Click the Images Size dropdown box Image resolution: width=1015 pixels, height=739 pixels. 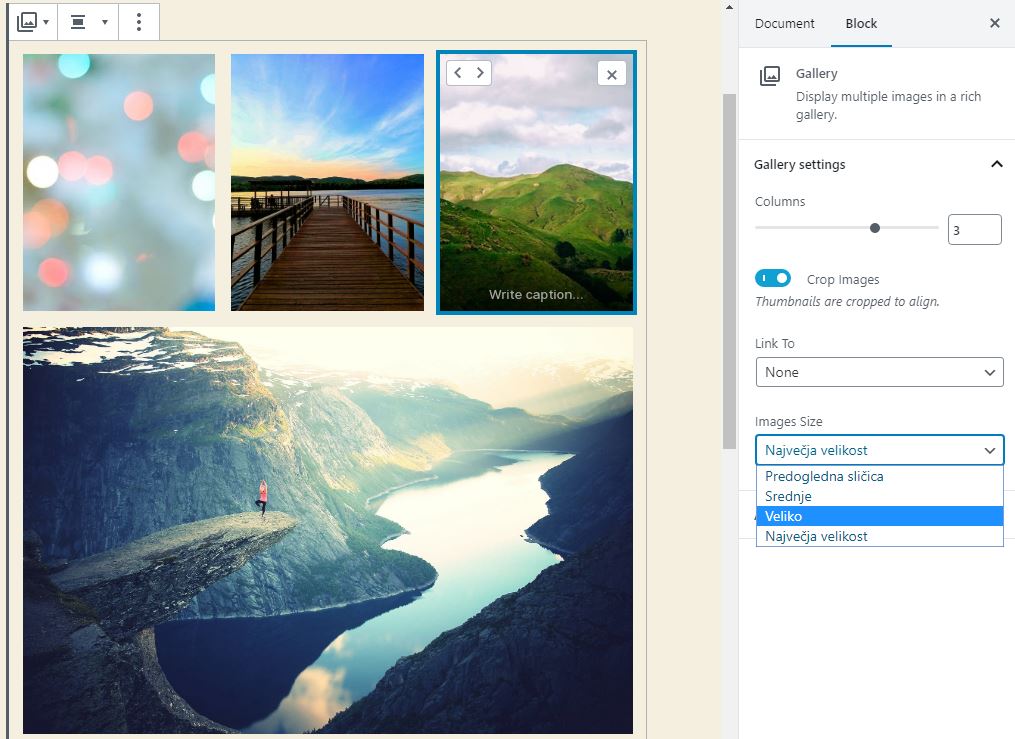click(x=879, y=450)
